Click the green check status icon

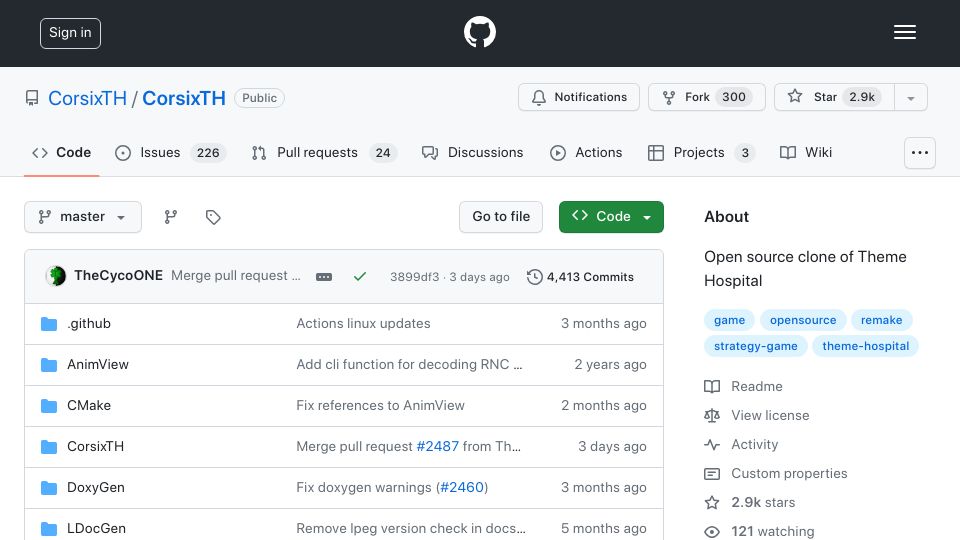[x=360, y=277]
